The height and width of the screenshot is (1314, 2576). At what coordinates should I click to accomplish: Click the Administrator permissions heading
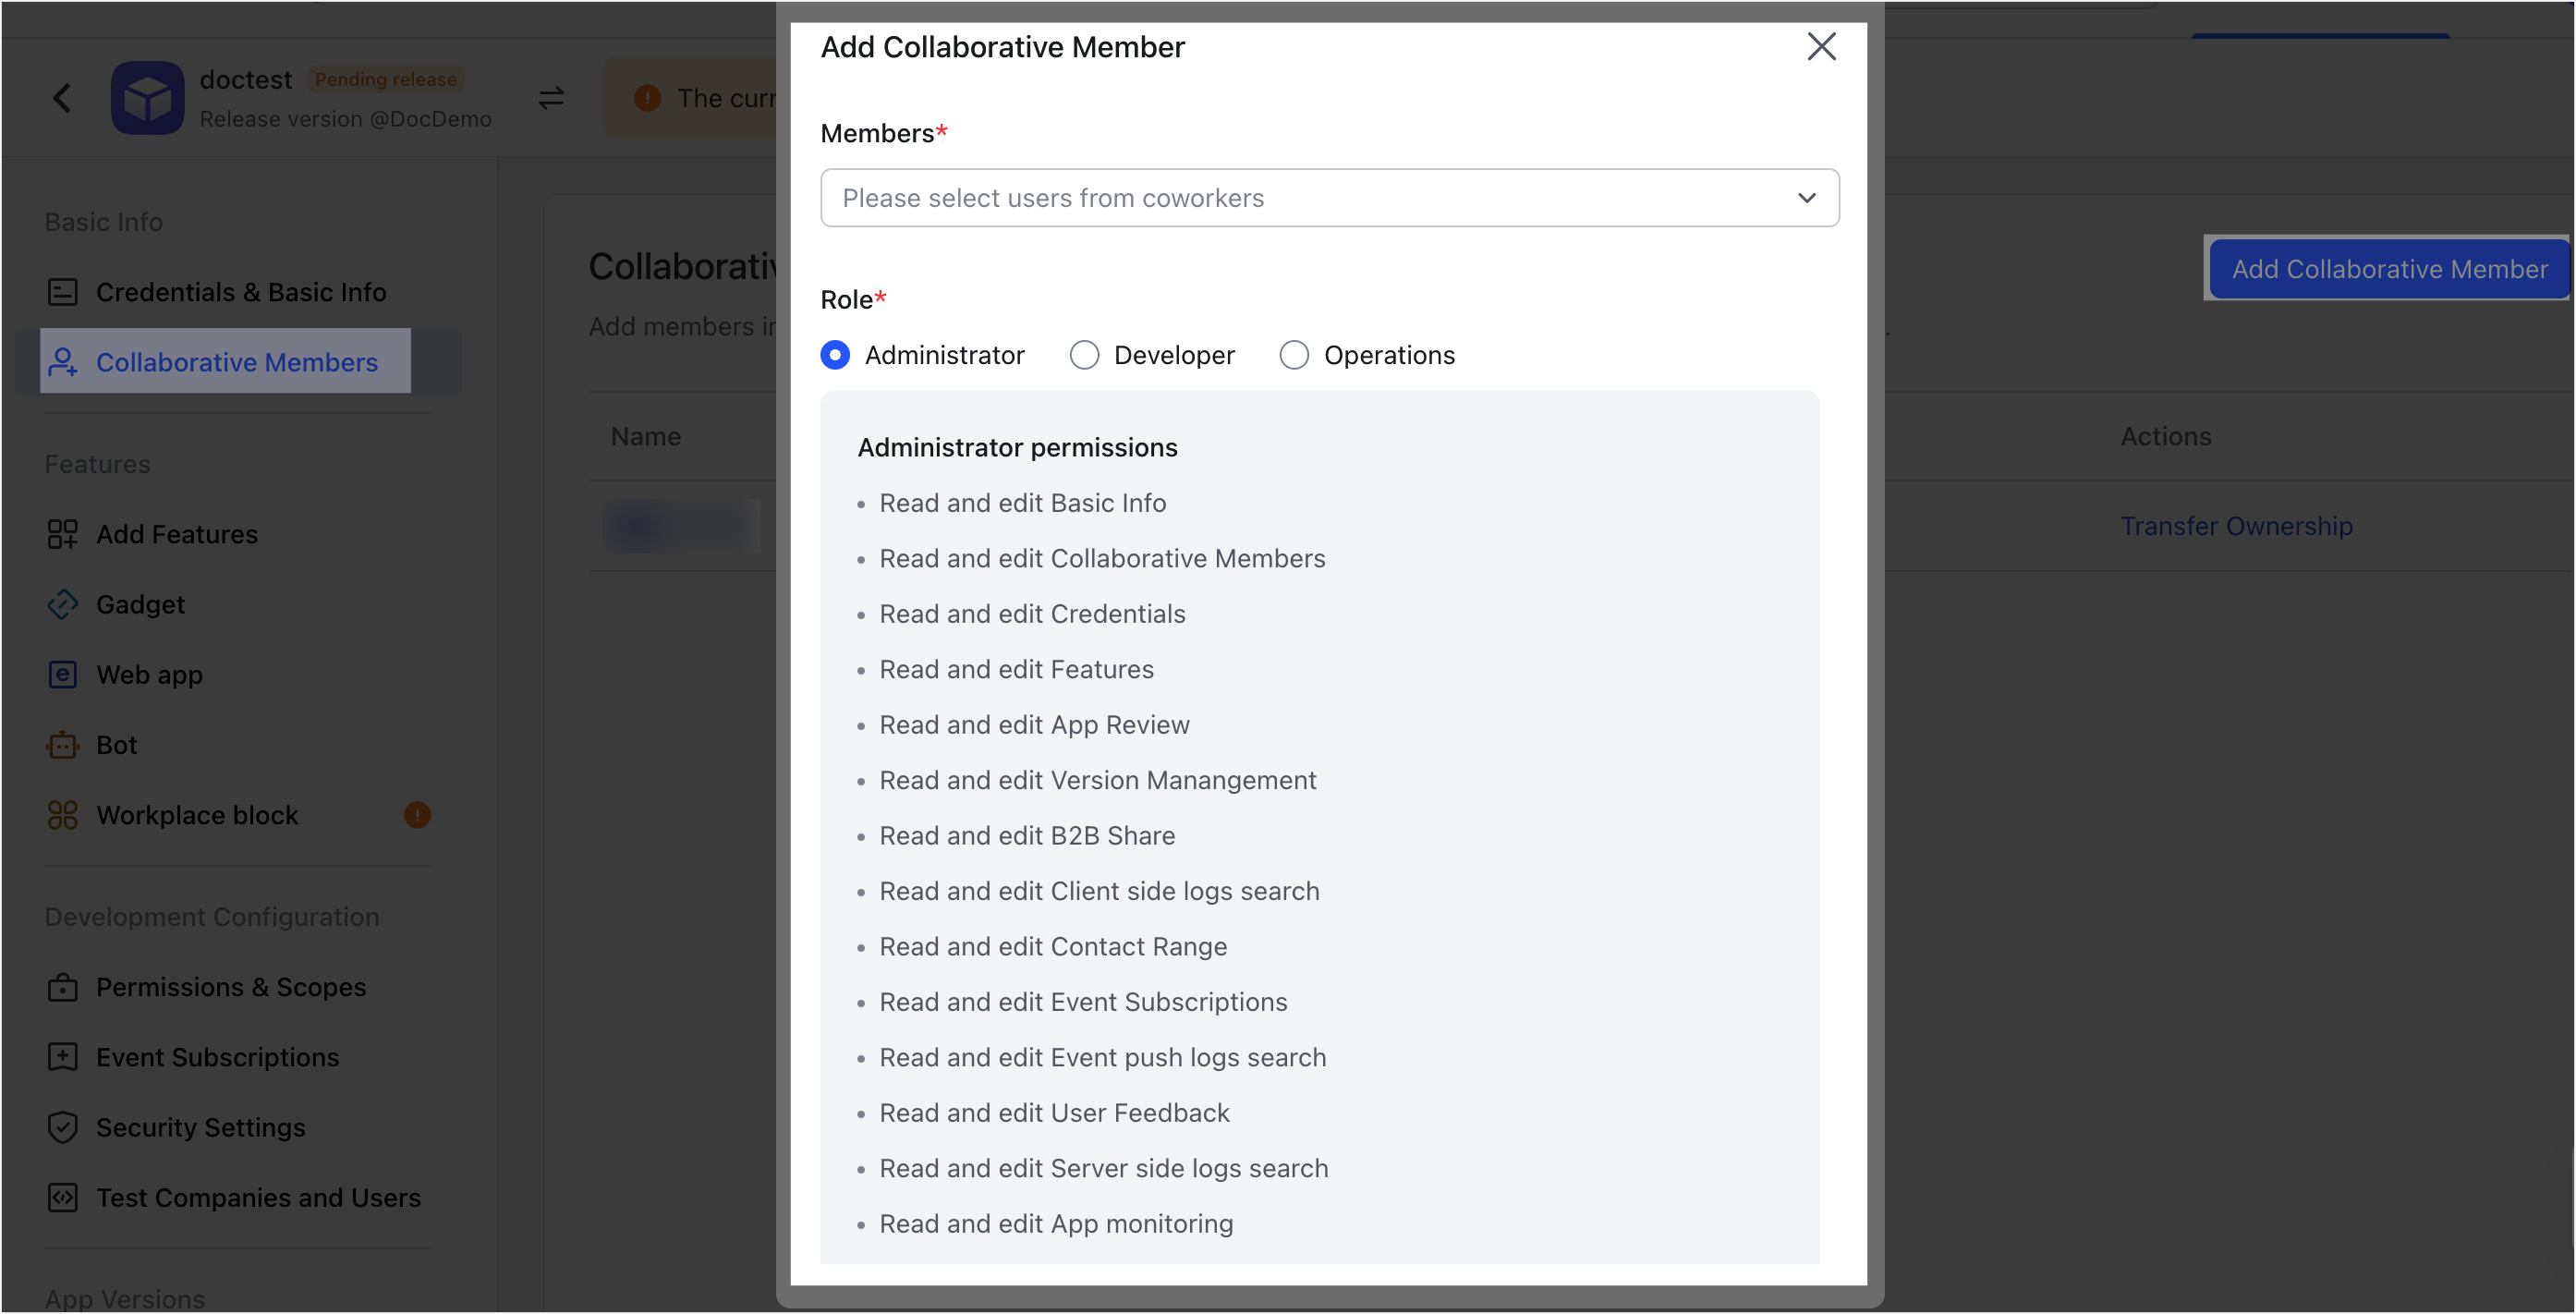(1017, 448)
